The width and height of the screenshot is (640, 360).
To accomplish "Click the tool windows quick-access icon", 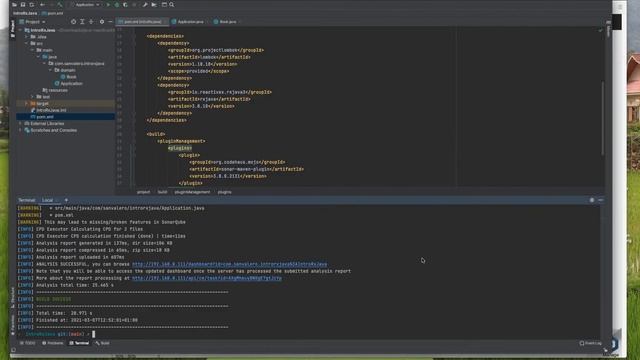I will pos(13,350).
